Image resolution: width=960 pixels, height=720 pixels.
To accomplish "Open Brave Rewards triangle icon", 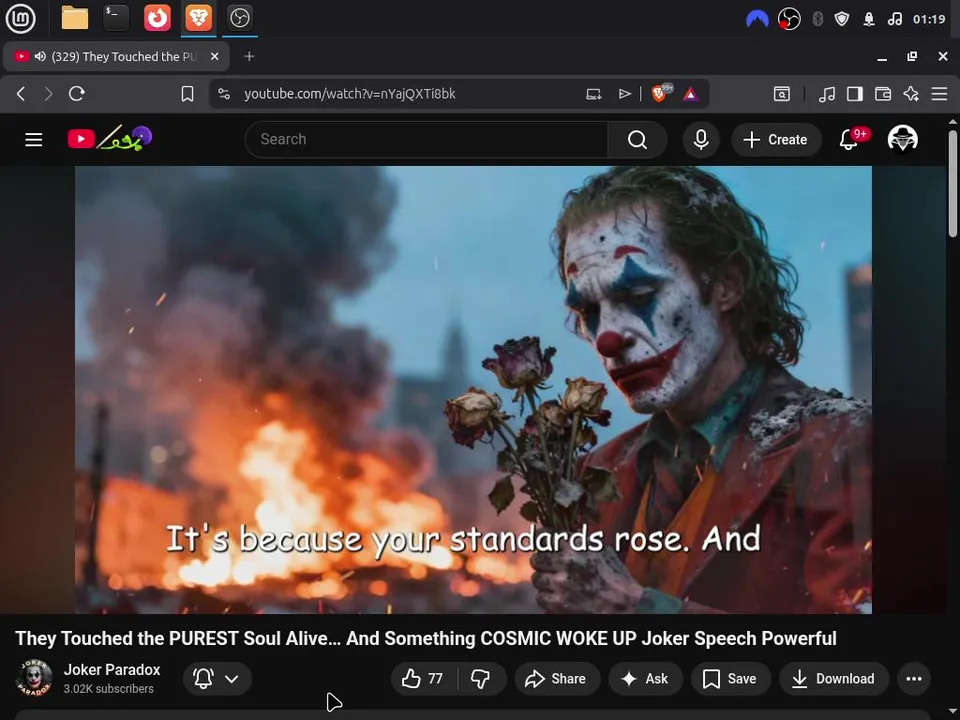I will tap(691, 94).
